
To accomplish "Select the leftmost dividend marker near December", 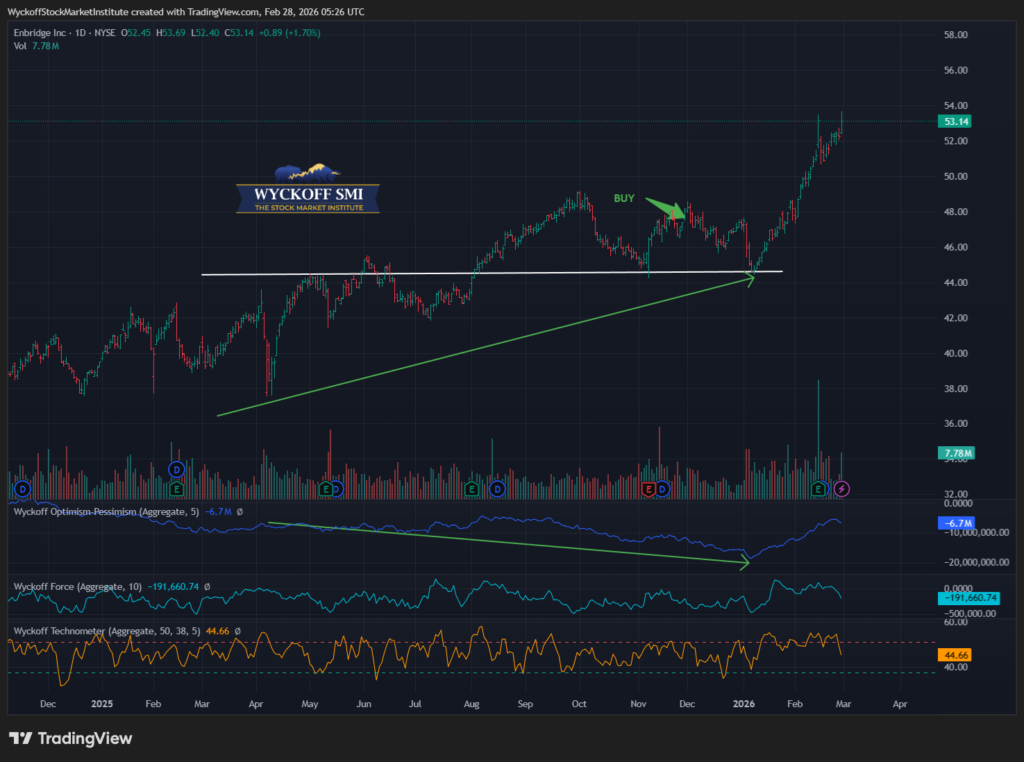I will [x=21, y=489].
